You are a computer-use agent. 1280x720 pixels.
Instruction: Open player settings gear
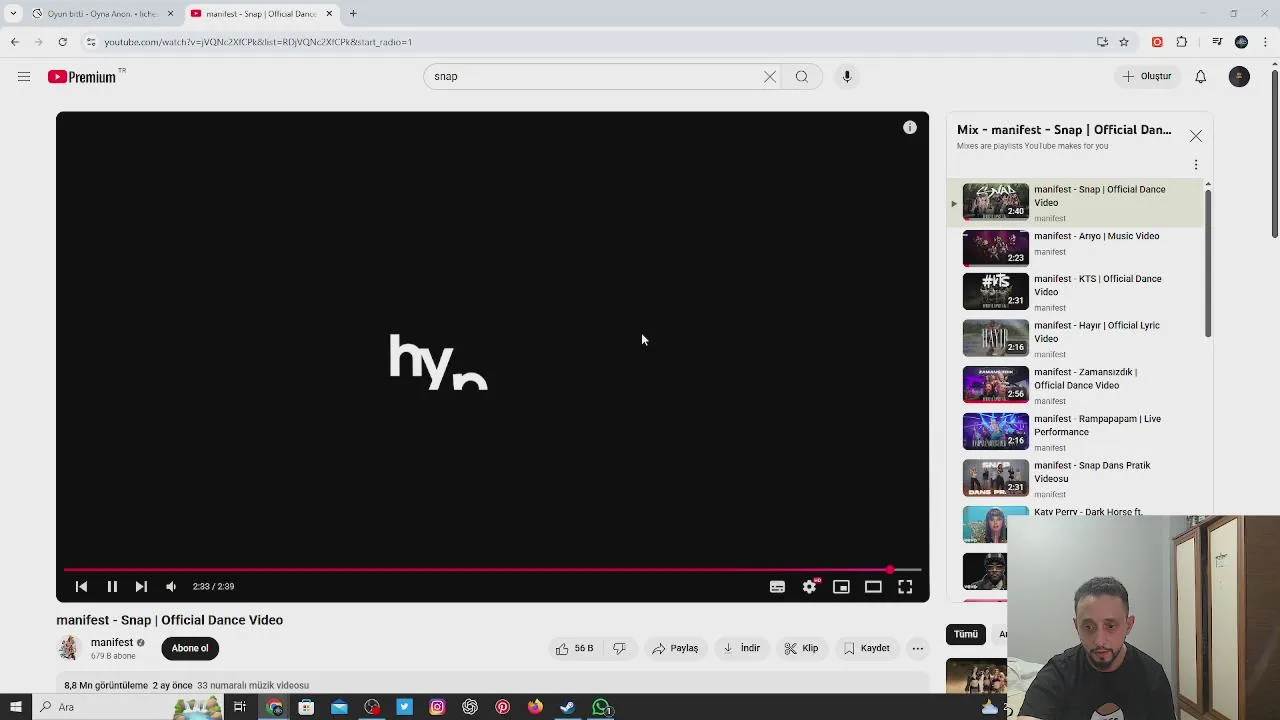pos(809,587)
